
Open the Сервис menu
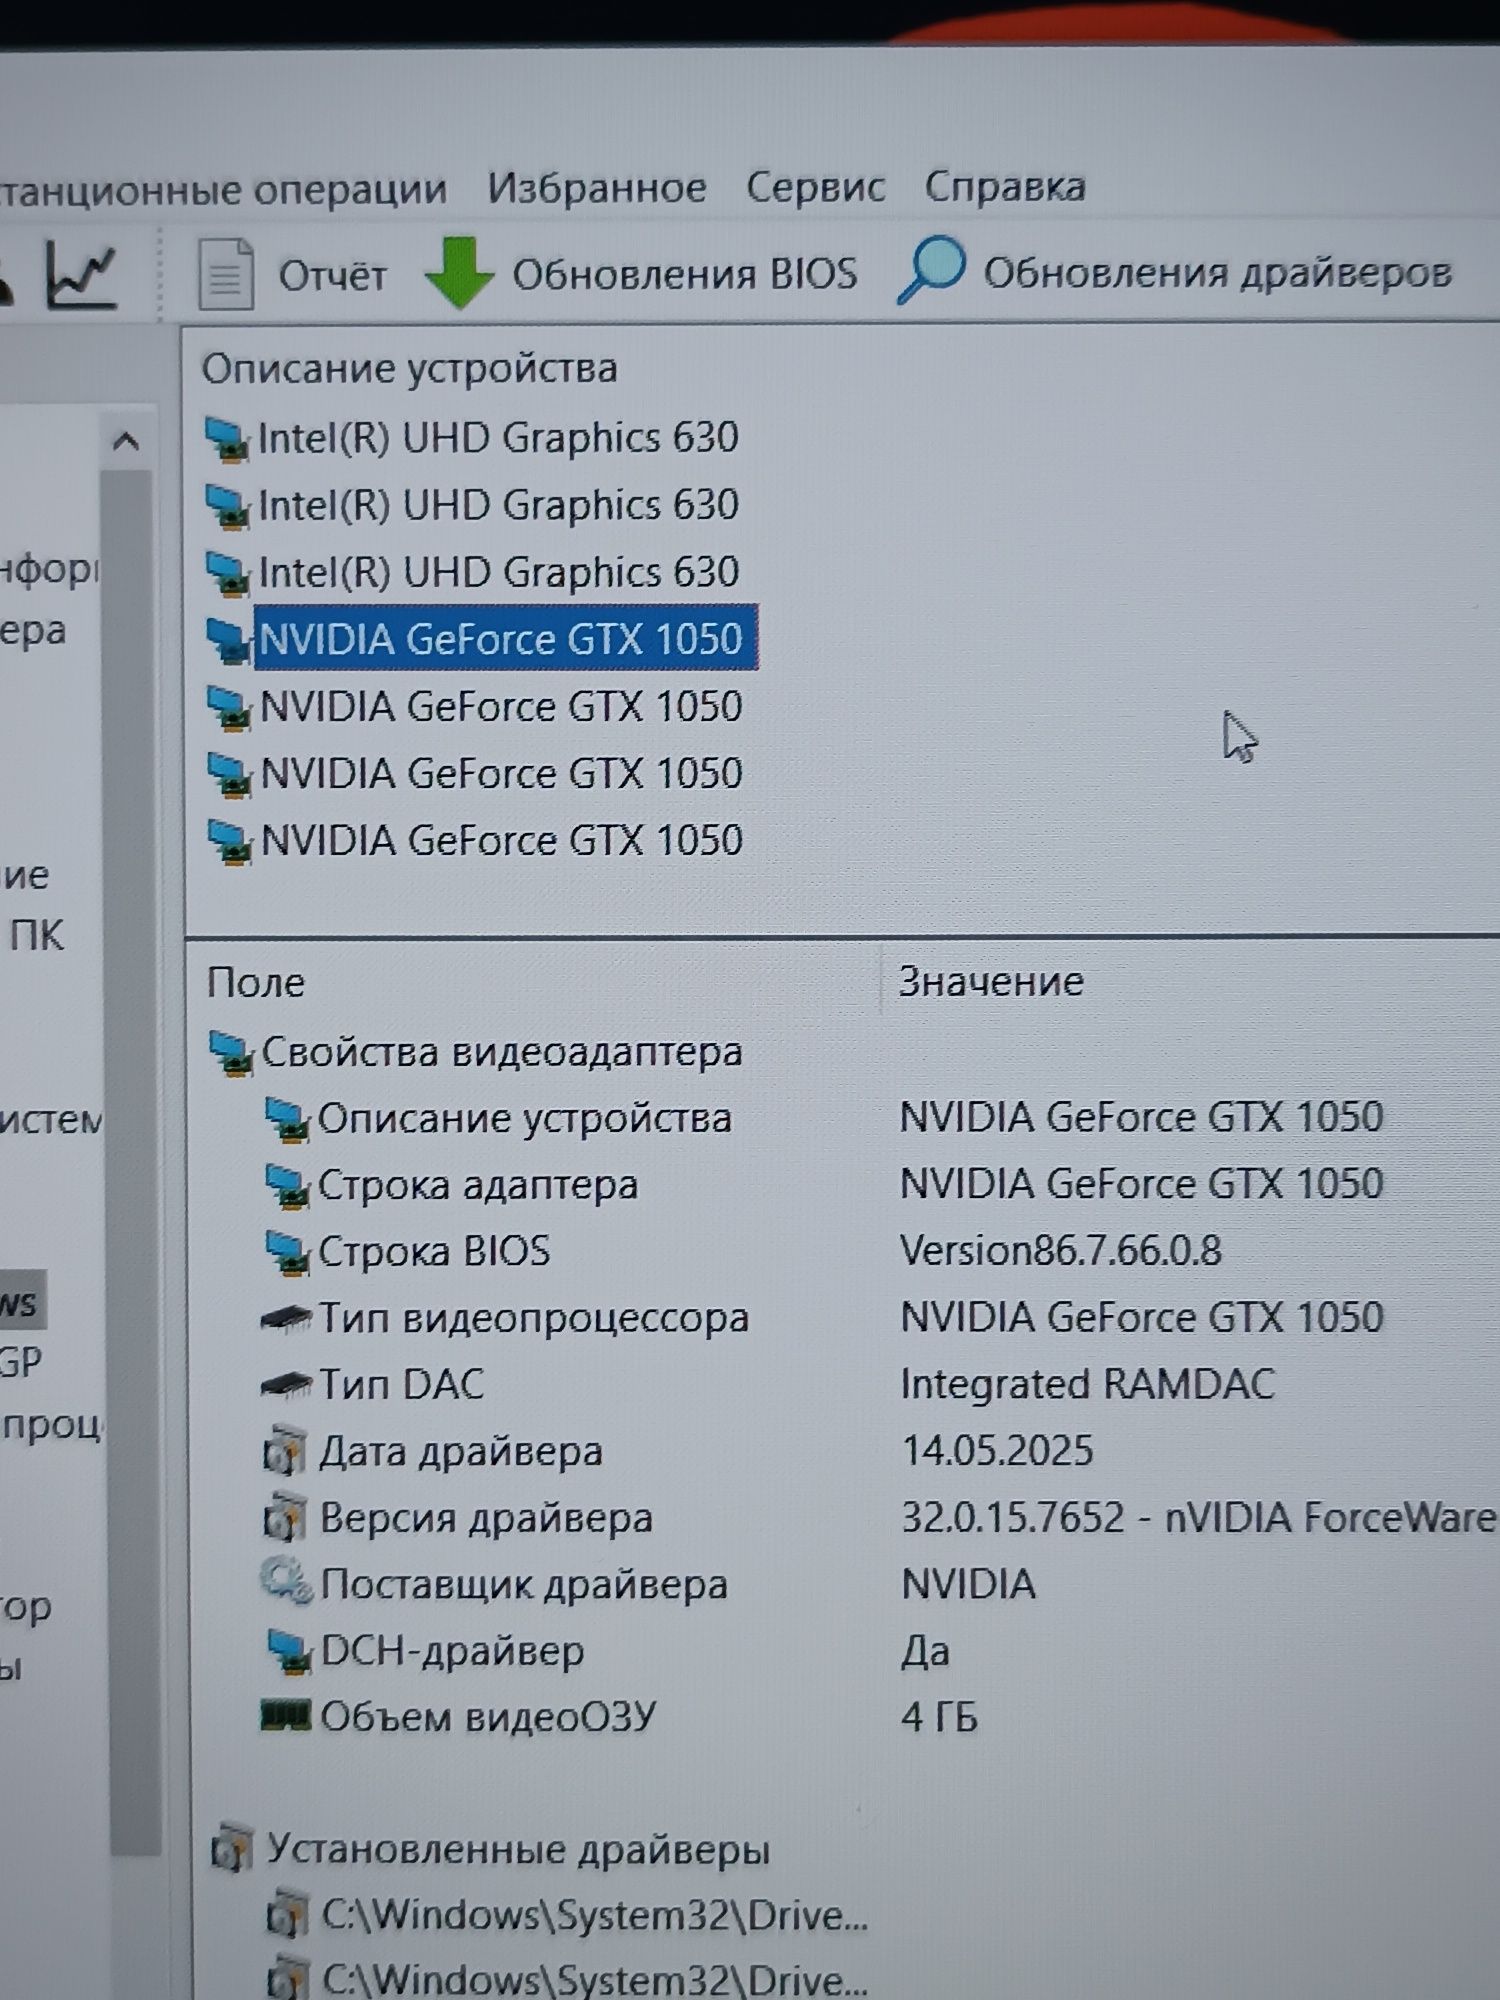pos(816,186)
